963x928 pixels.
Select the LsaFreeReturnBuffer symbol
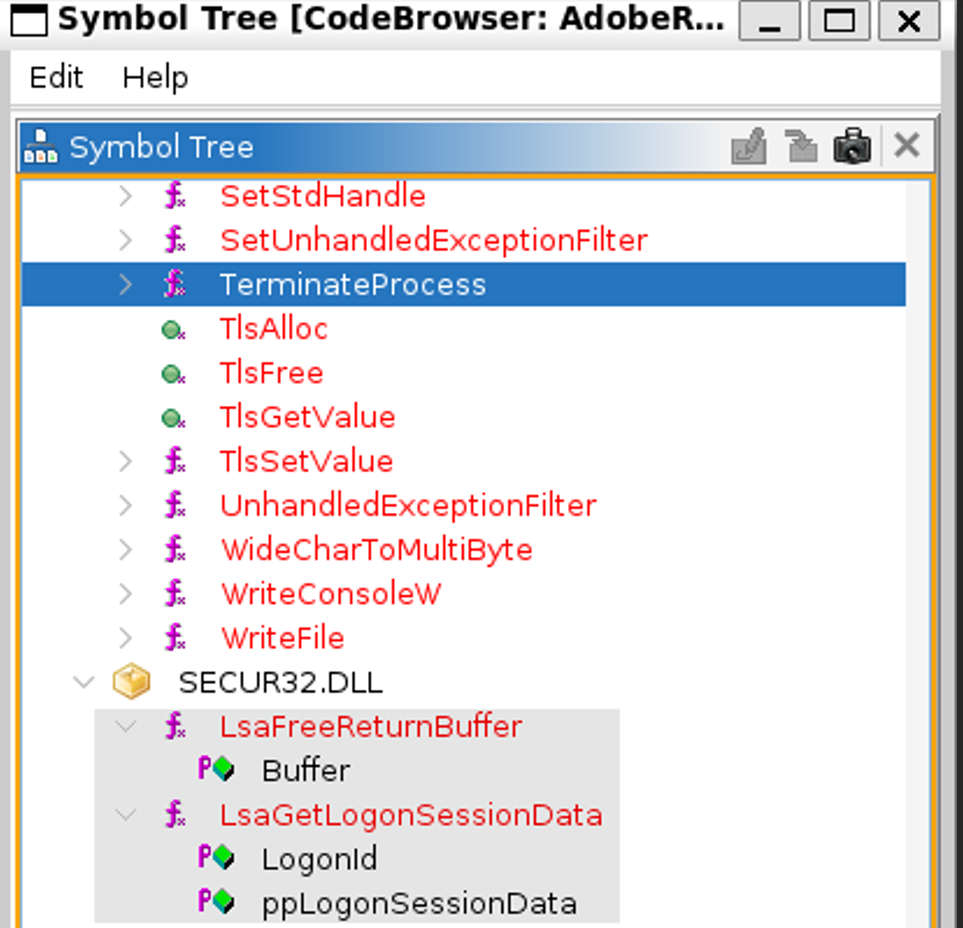click(371, 727)
